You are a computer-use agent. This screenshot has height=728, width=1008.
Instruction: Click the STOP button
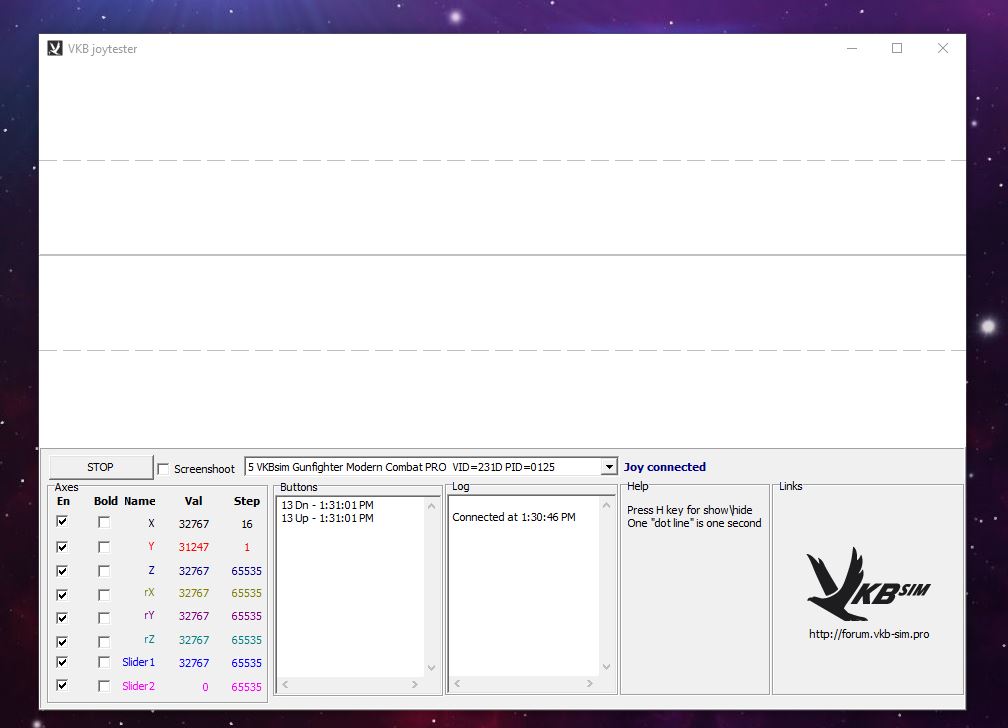(101, 467)
